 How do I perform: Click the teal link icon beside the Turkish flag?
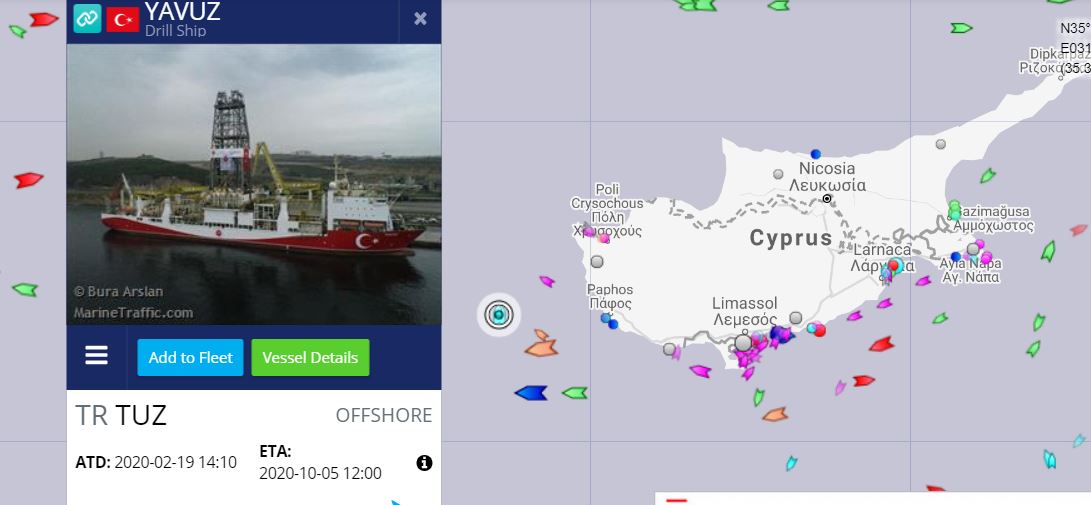pos(88,19)
